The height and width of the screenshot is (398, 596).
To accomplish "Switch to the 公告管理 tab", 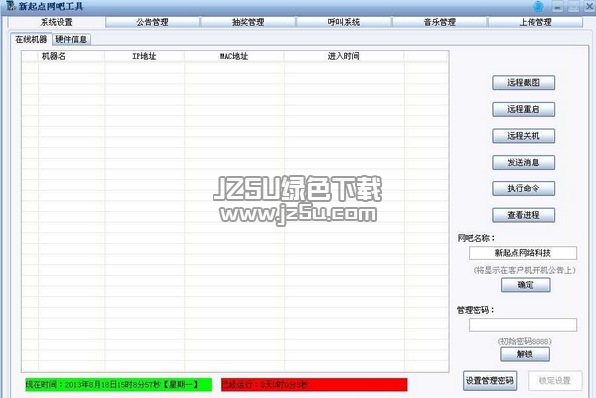I will coord(152,22).
